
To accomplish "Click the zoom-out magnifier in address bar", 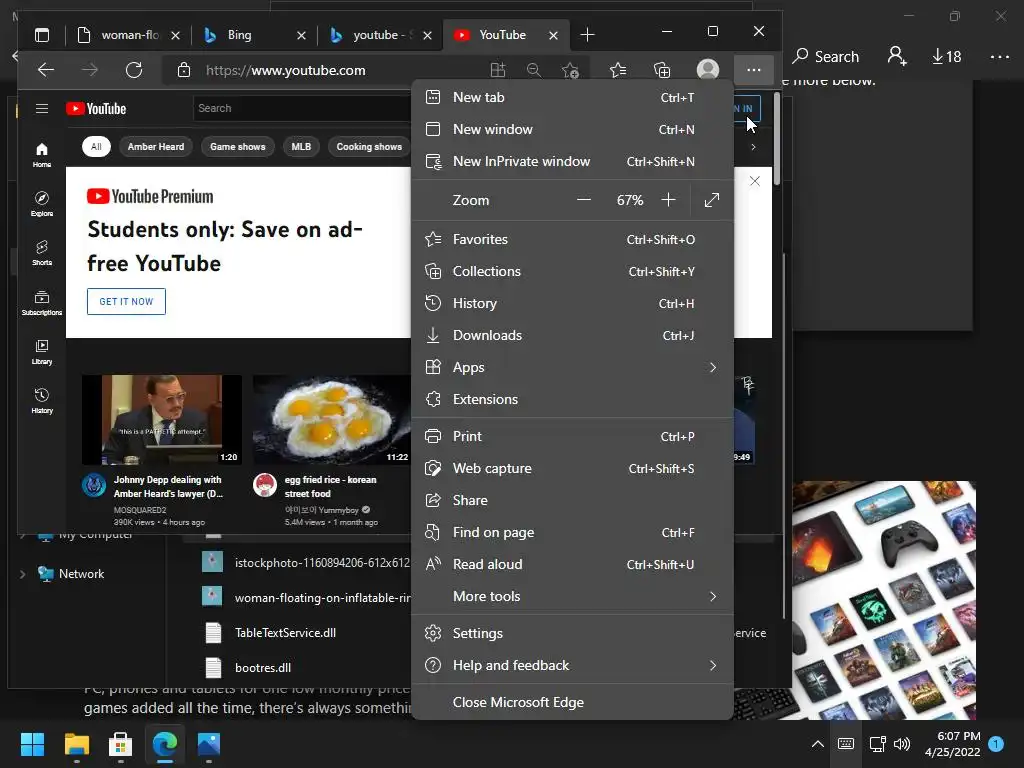I will [x=534, y=70].
